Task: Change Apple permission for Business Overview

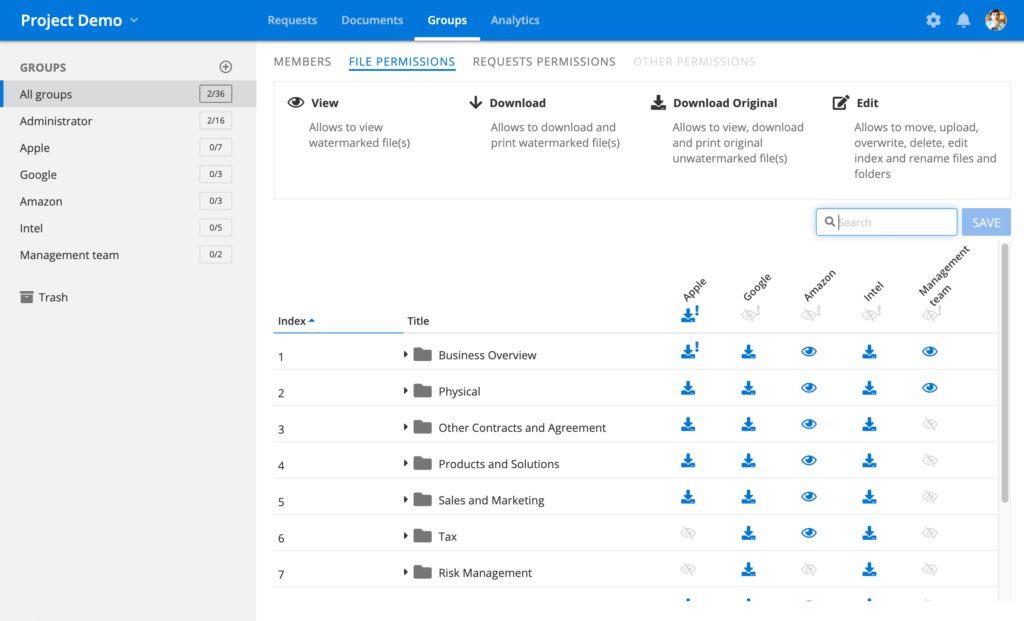Action: pyautogui.click(x=690, y=351)
